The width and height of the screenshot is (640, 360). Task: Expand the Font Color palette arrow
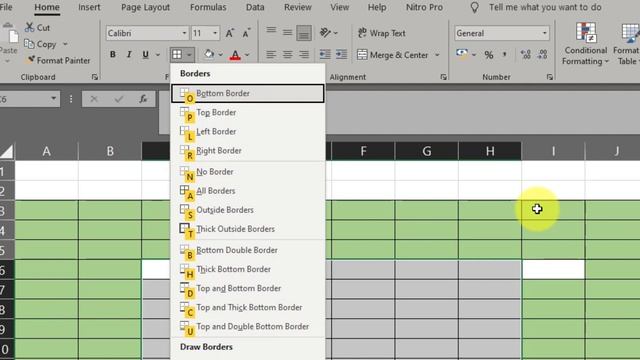click(x=247, y=55)
